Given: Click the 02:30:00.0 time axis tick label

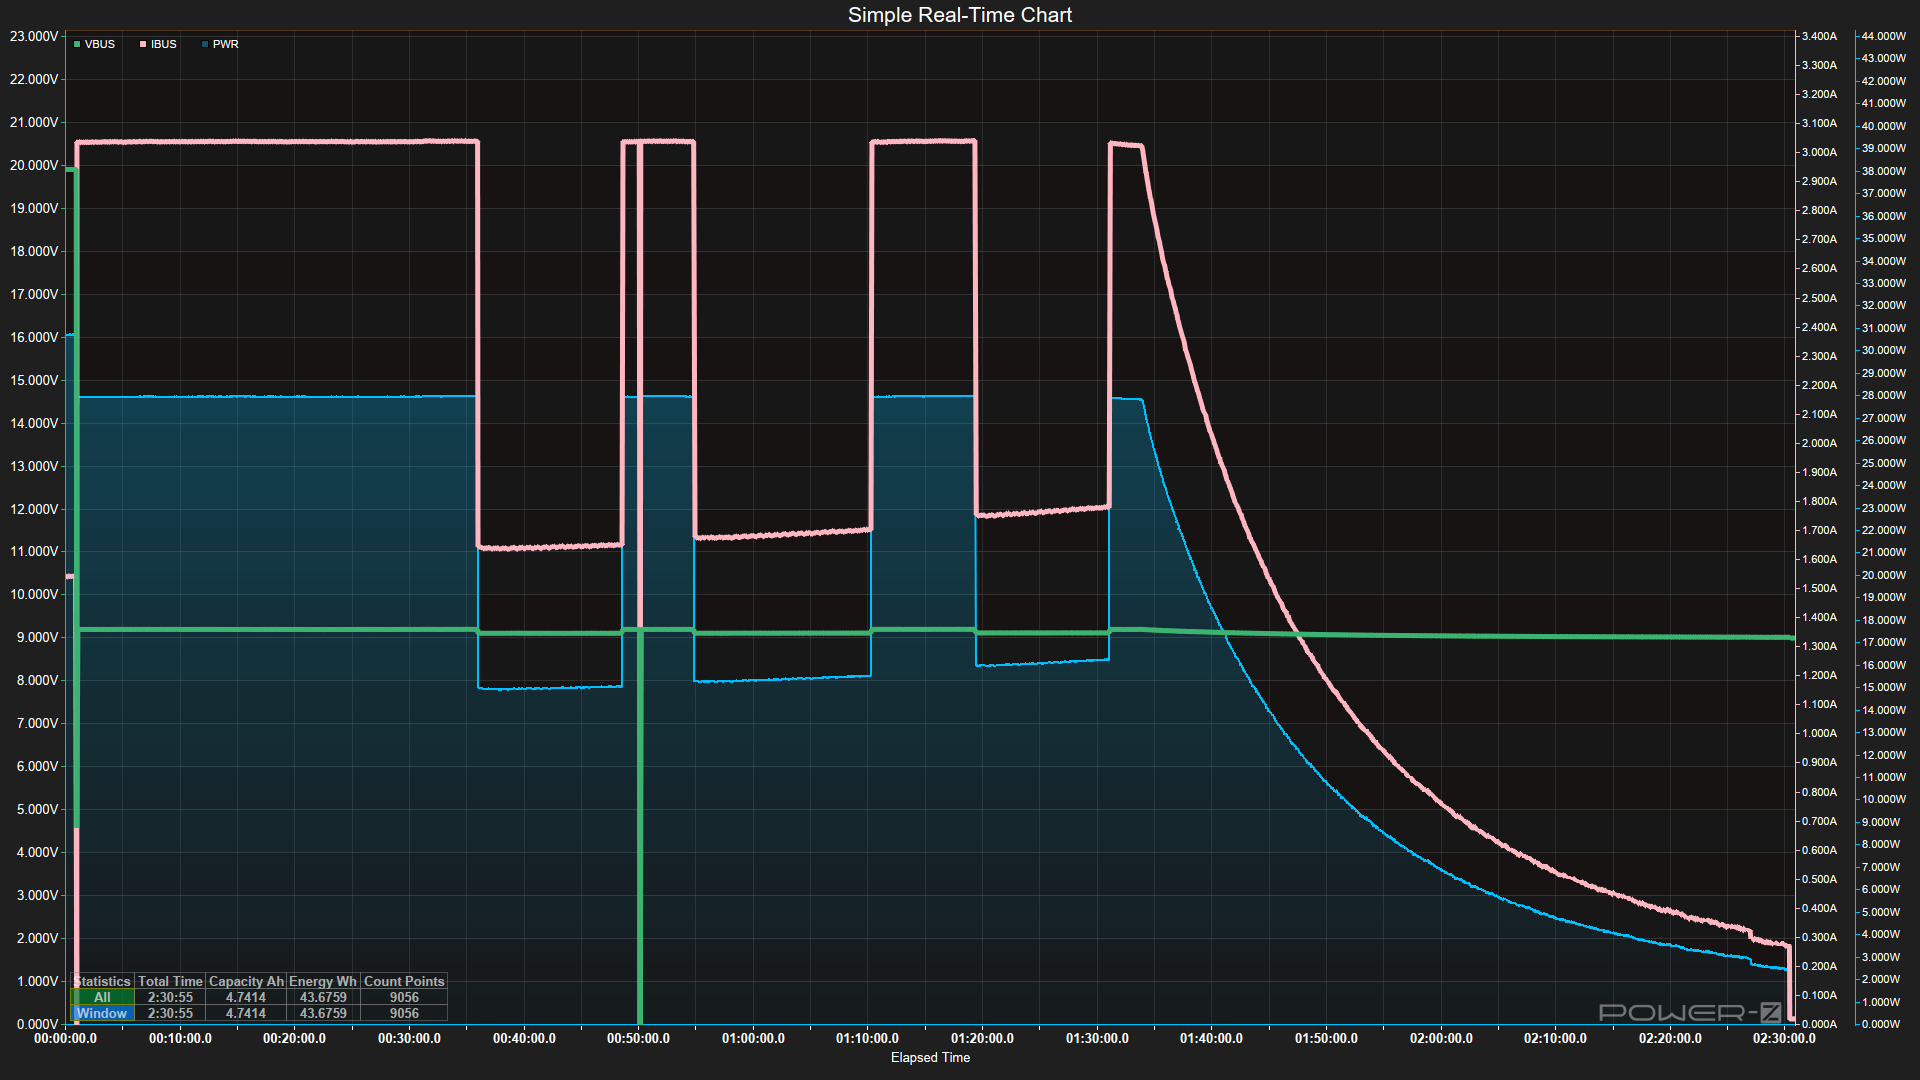Looking at the screenshot, I should click(1784, 1038).
